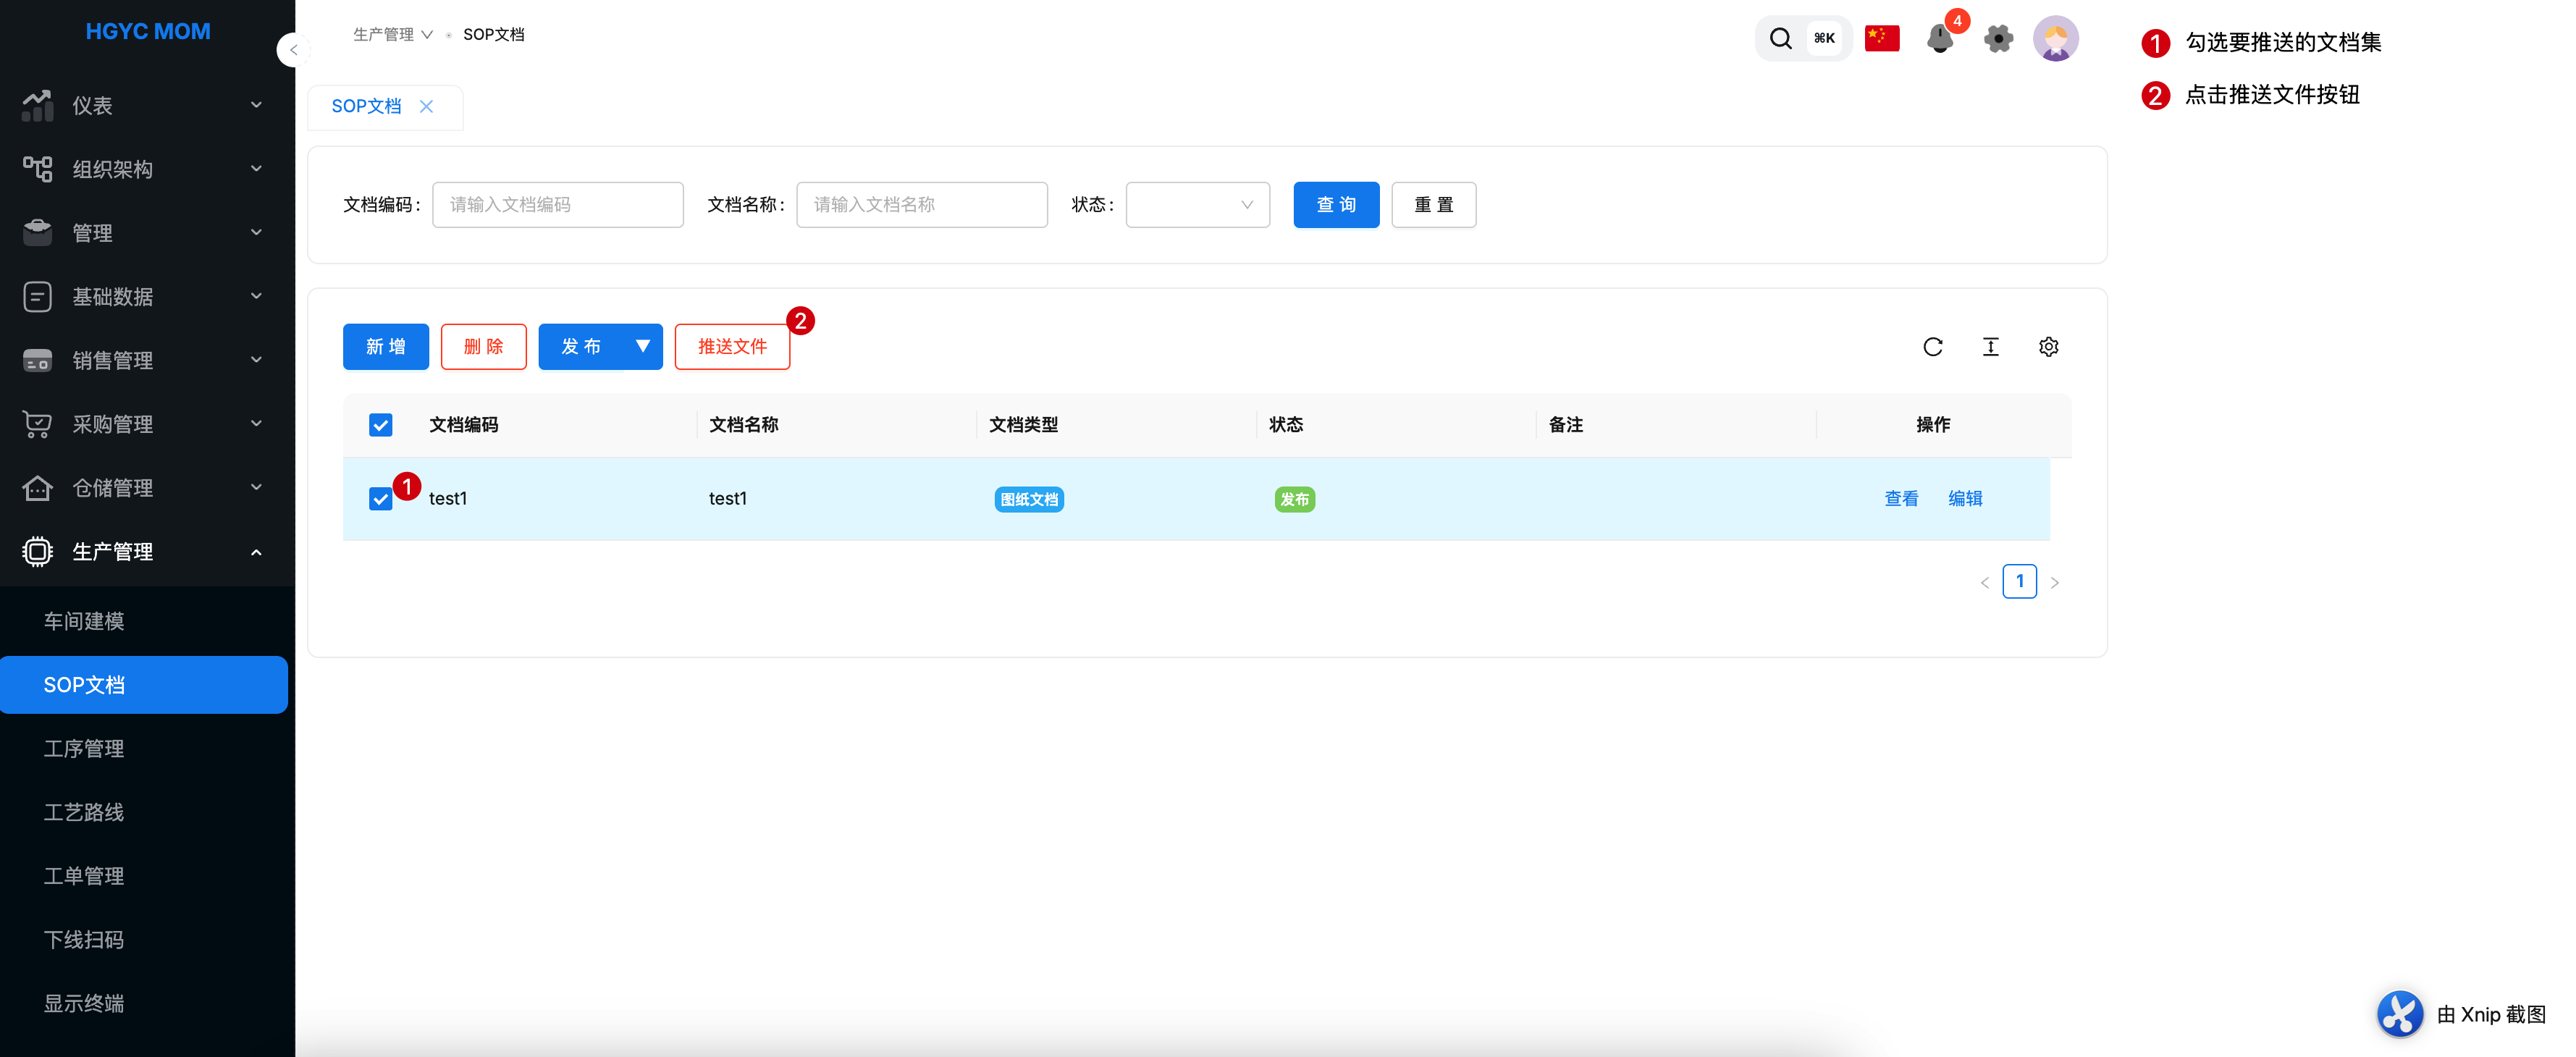The height and width of the screenshot is (1057, 2576).
Task: Click the 组织架构 org chart icon
Action: (x=37, y=168)
